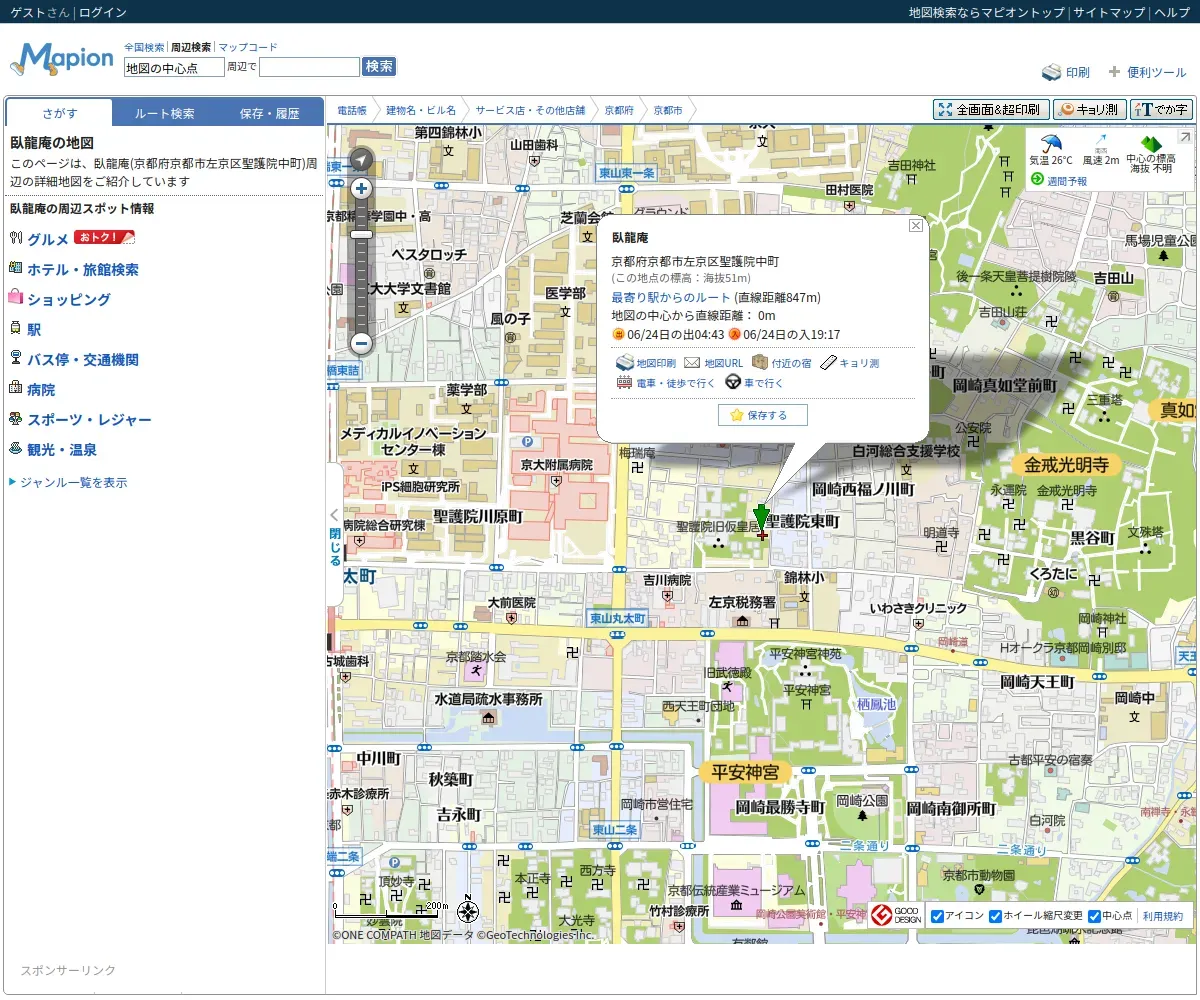Open ヘルプ link
Screen dimensions: 1200x1000
tap(1172, 12)
